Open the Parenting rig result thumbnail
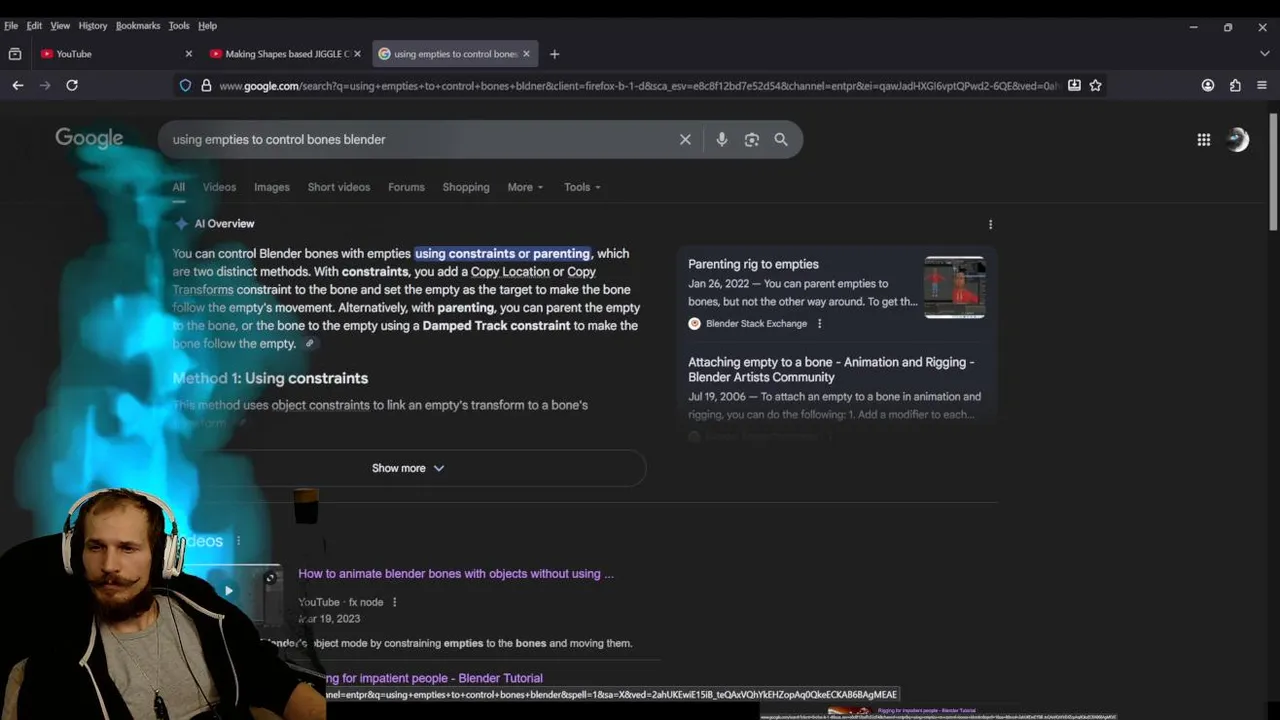The image size is (1280, 720). coord(954,288)
